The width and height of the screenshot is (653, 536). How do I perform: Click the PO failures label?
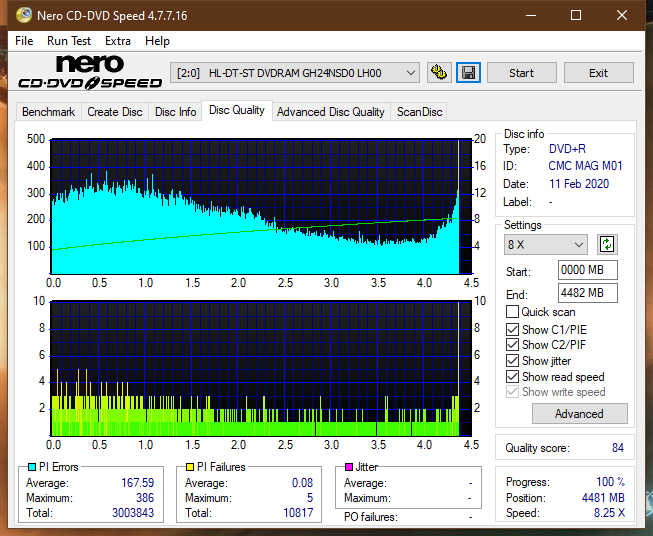click(x=371, y=517)
